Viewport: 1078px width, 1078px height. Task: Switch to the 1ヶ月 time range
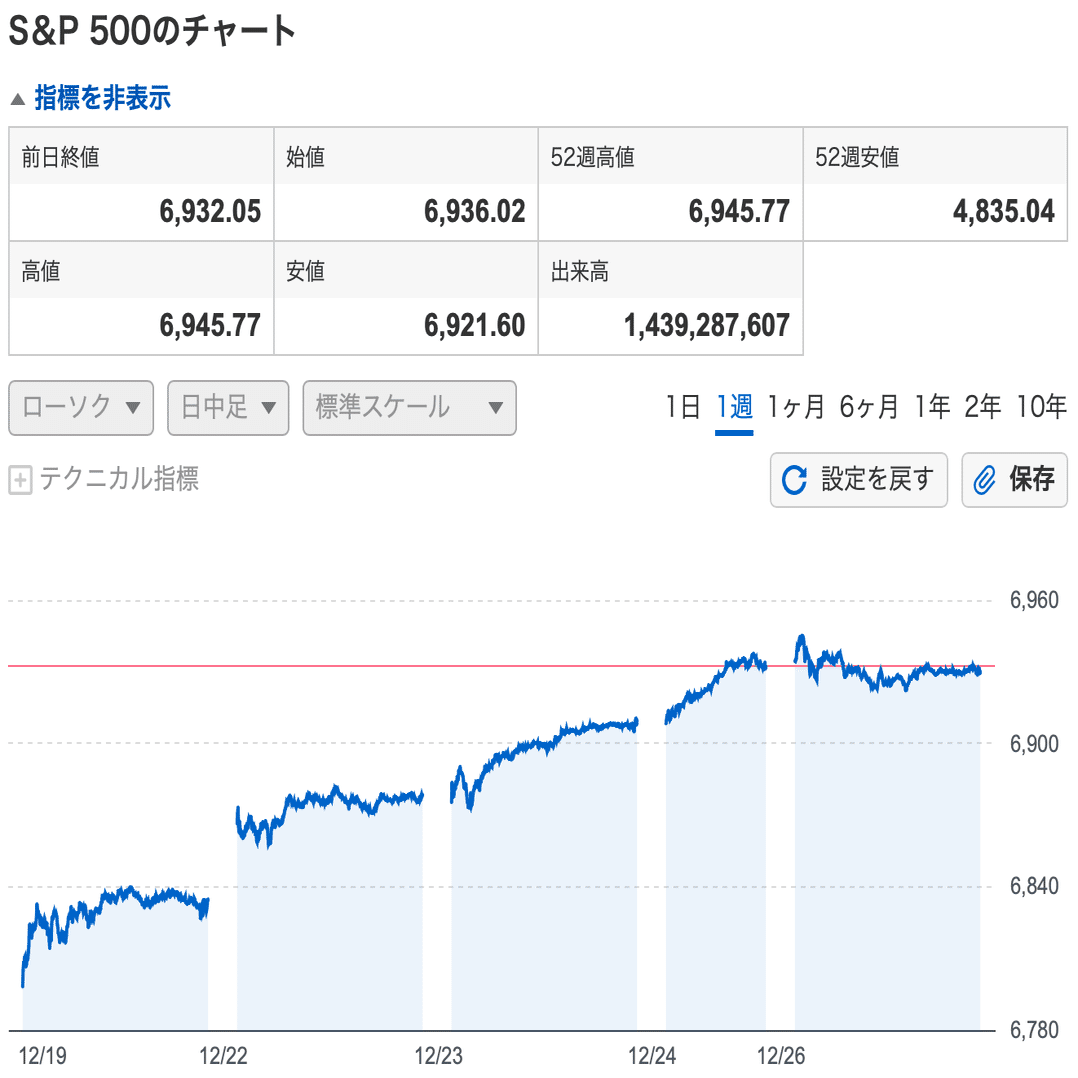point(796,407)
